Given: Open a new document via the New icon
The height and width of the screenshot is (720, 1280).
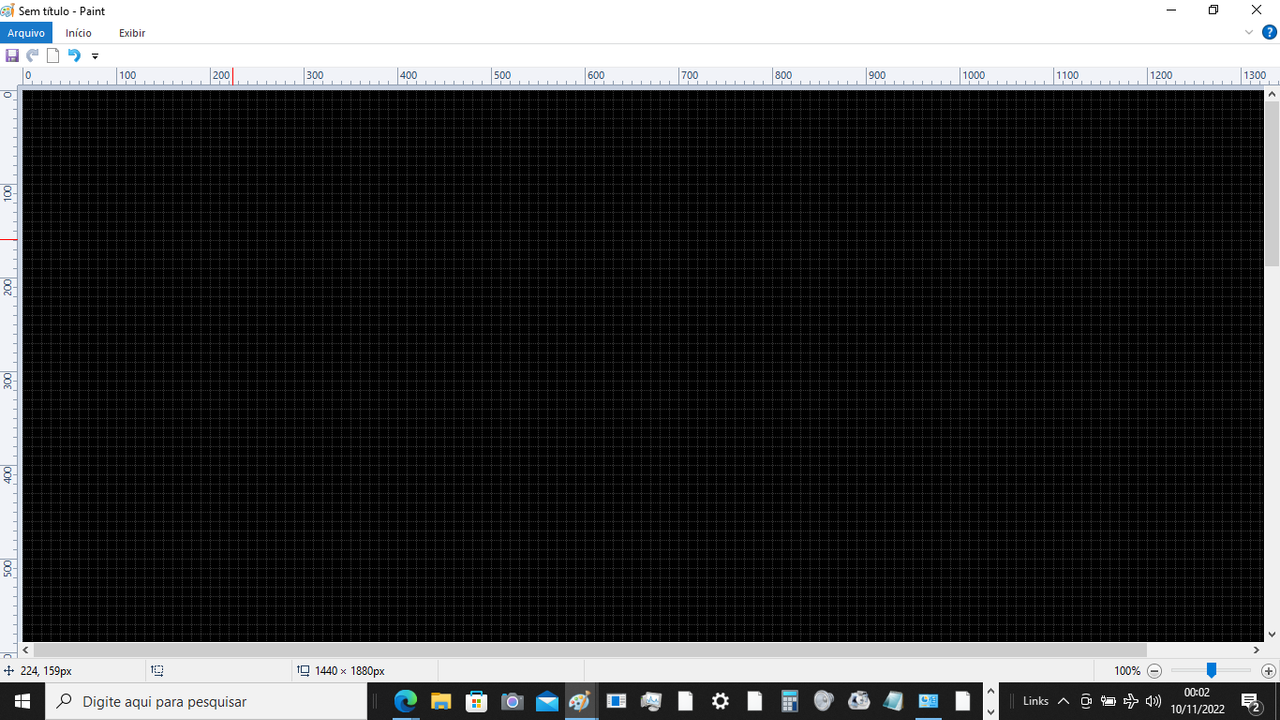Looking at the screenshot, I should coord(52,56).
